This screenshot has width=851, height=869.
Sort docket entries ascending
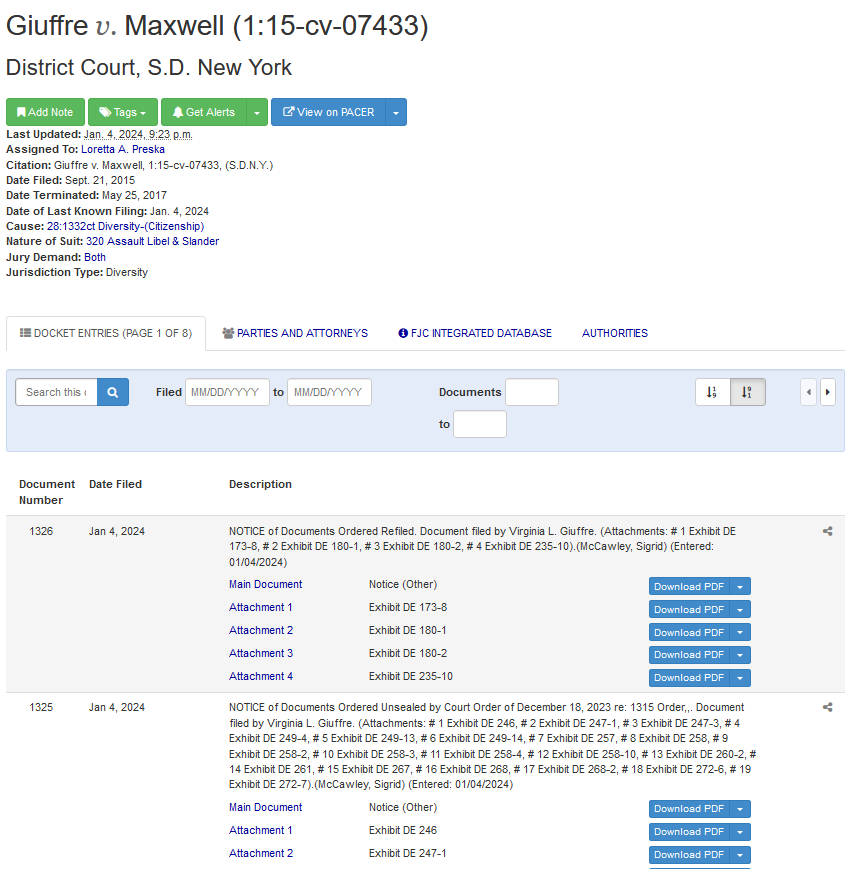coord(712,392)
